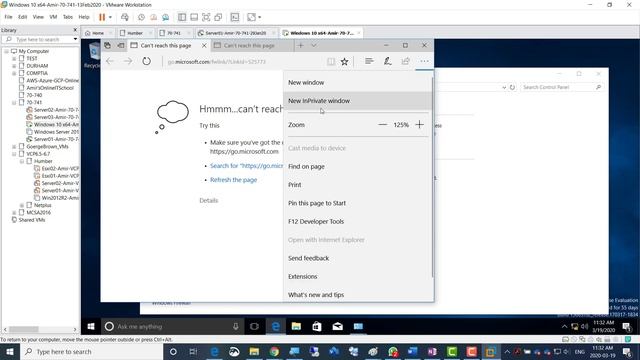Open the View menu in VMware

pyautogui.click(x=38, y=17)
